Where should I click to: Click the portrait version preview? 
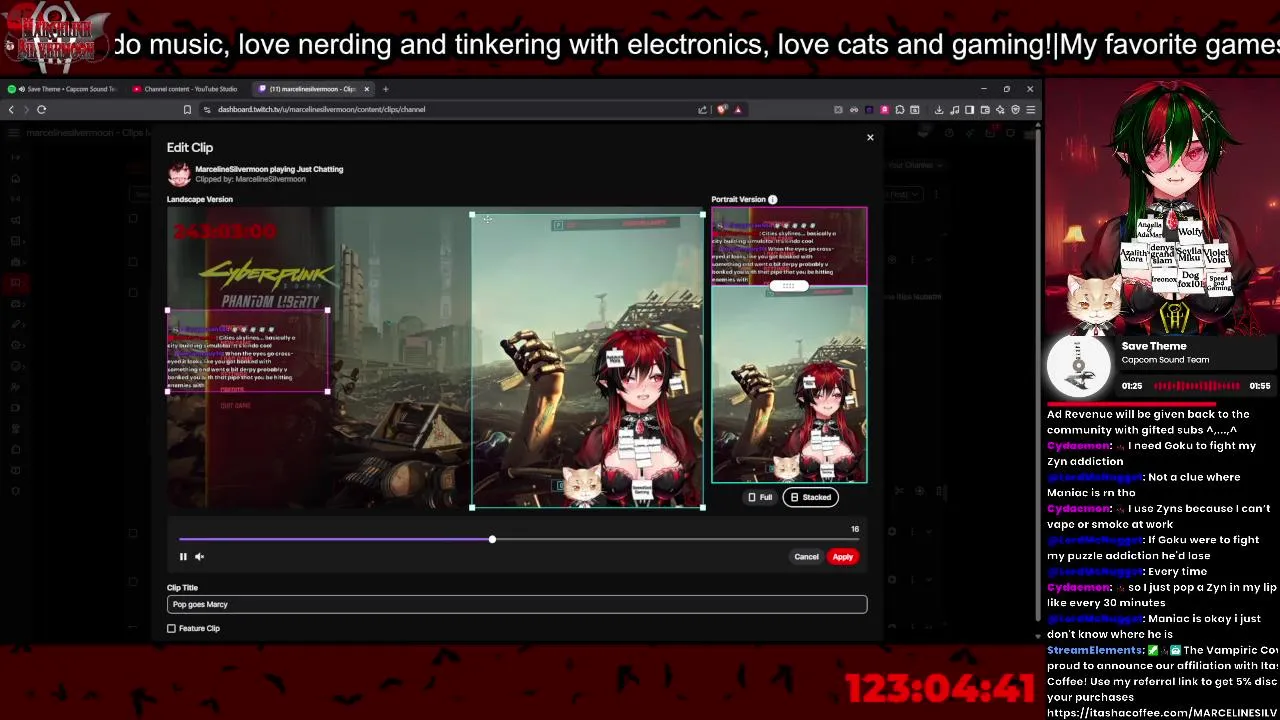pyautogui.click(x=789, y=345)
